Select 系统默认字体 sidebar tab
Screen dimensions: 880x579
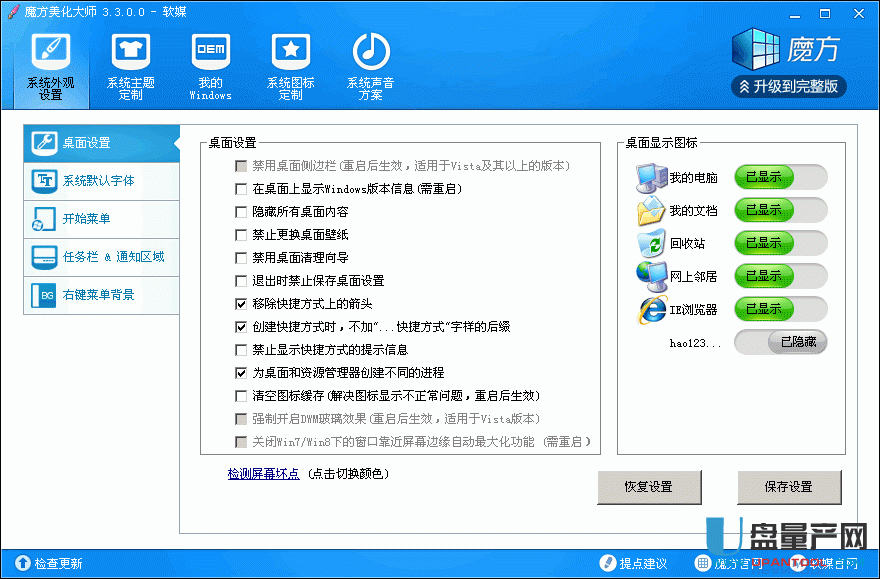click(x=102, y=181)
